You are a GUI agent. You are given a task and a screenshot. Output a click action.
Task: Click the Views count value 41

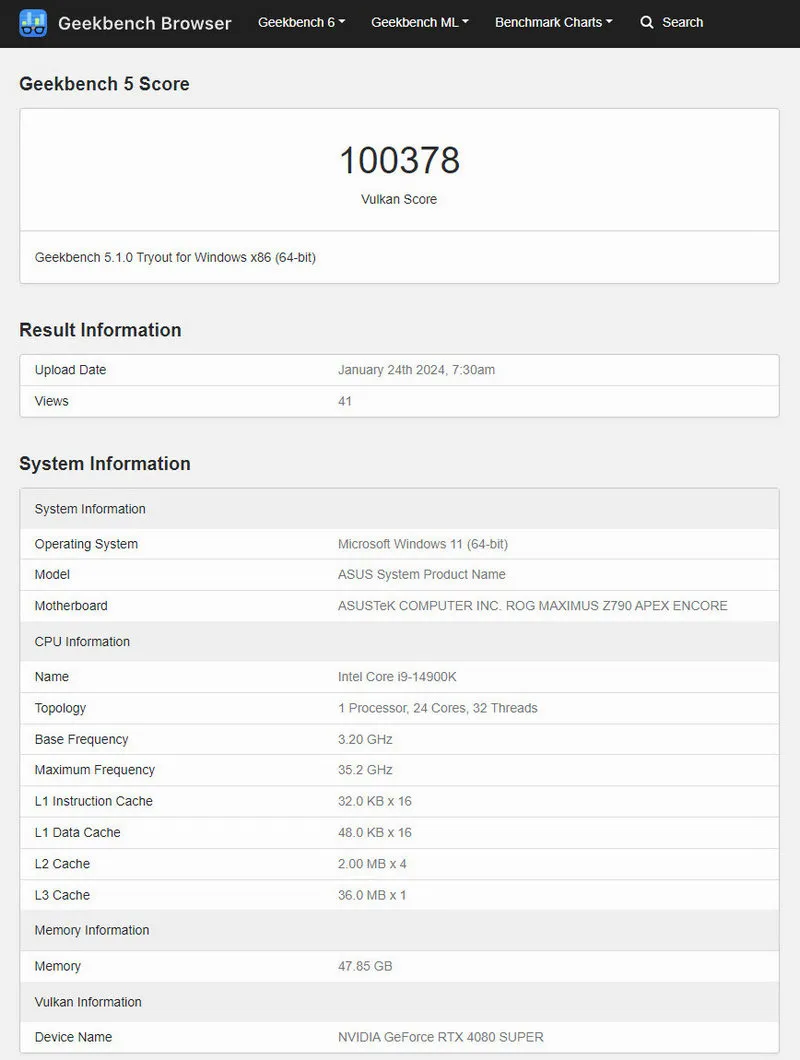(345, 401)
